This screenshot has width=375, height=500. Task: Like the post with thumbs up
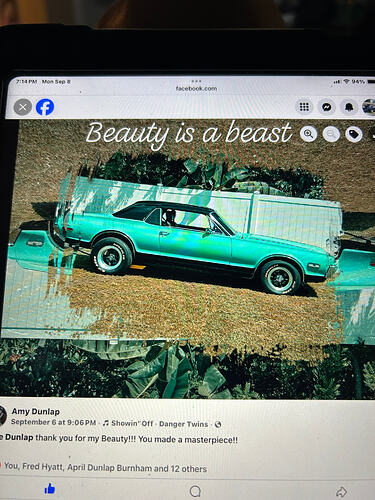tap(50, 489)
